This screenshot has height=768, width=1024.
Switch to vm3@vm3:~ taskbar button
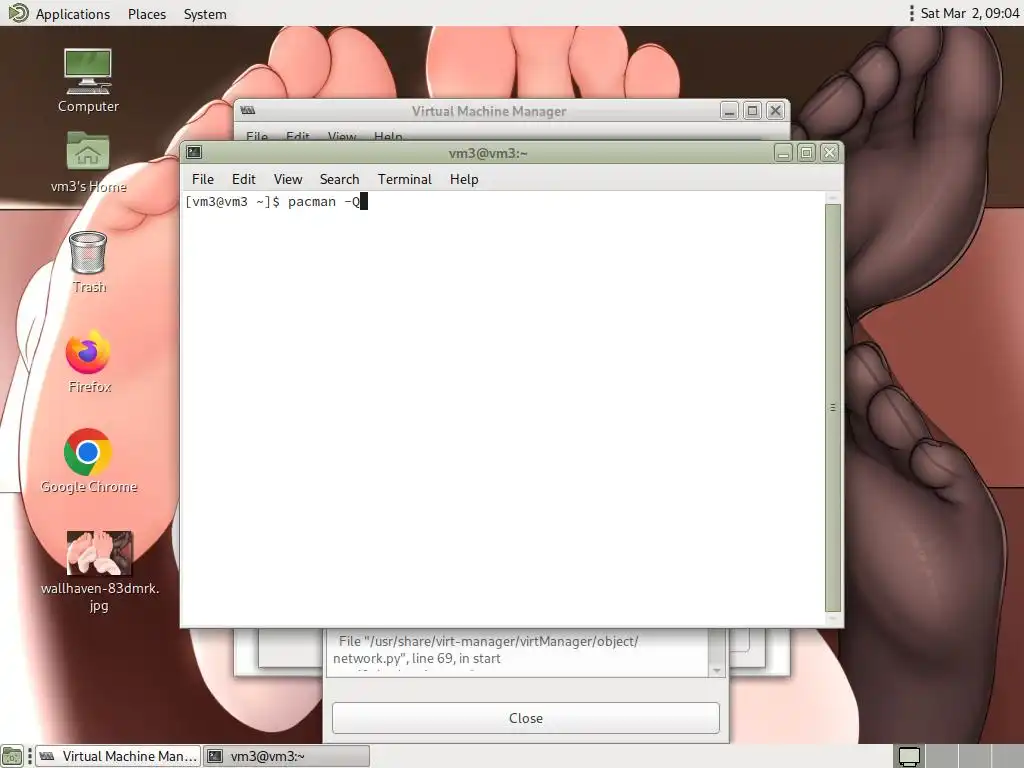click(286, 756)
